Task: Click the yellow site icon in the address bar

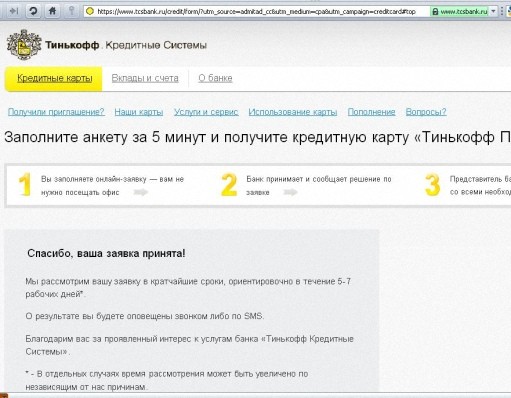Action: [90, 11]
